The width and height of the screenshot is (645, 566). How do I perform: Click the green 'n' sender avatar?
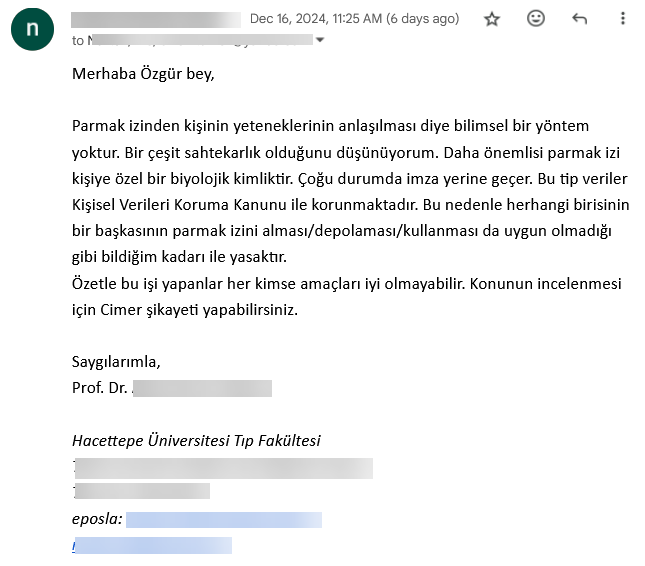coord(32,29)
